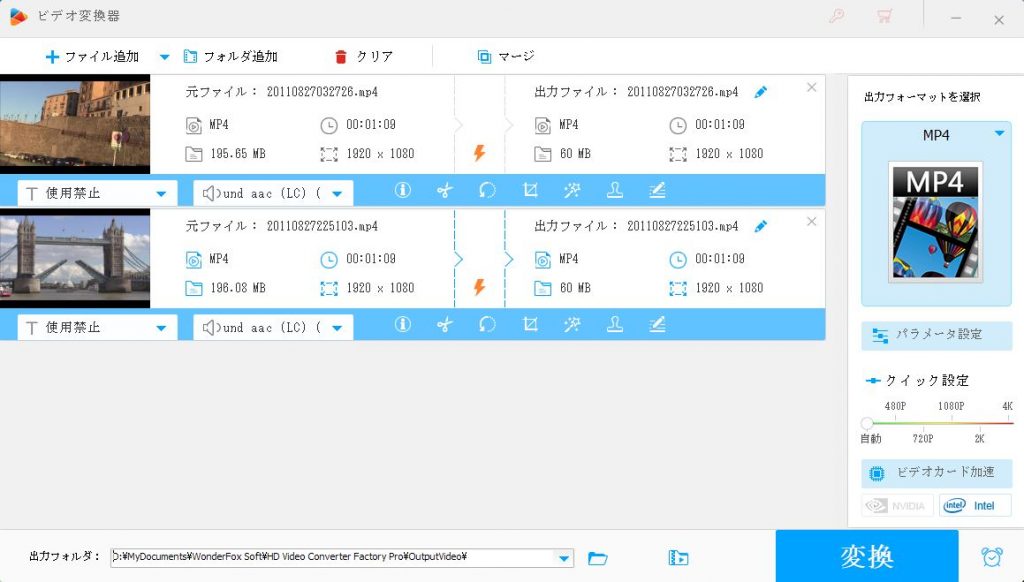Edit output filename 20110827032726.mp4 pencil icon
This screenshot has height=582, width=1024.
(760, 92)
